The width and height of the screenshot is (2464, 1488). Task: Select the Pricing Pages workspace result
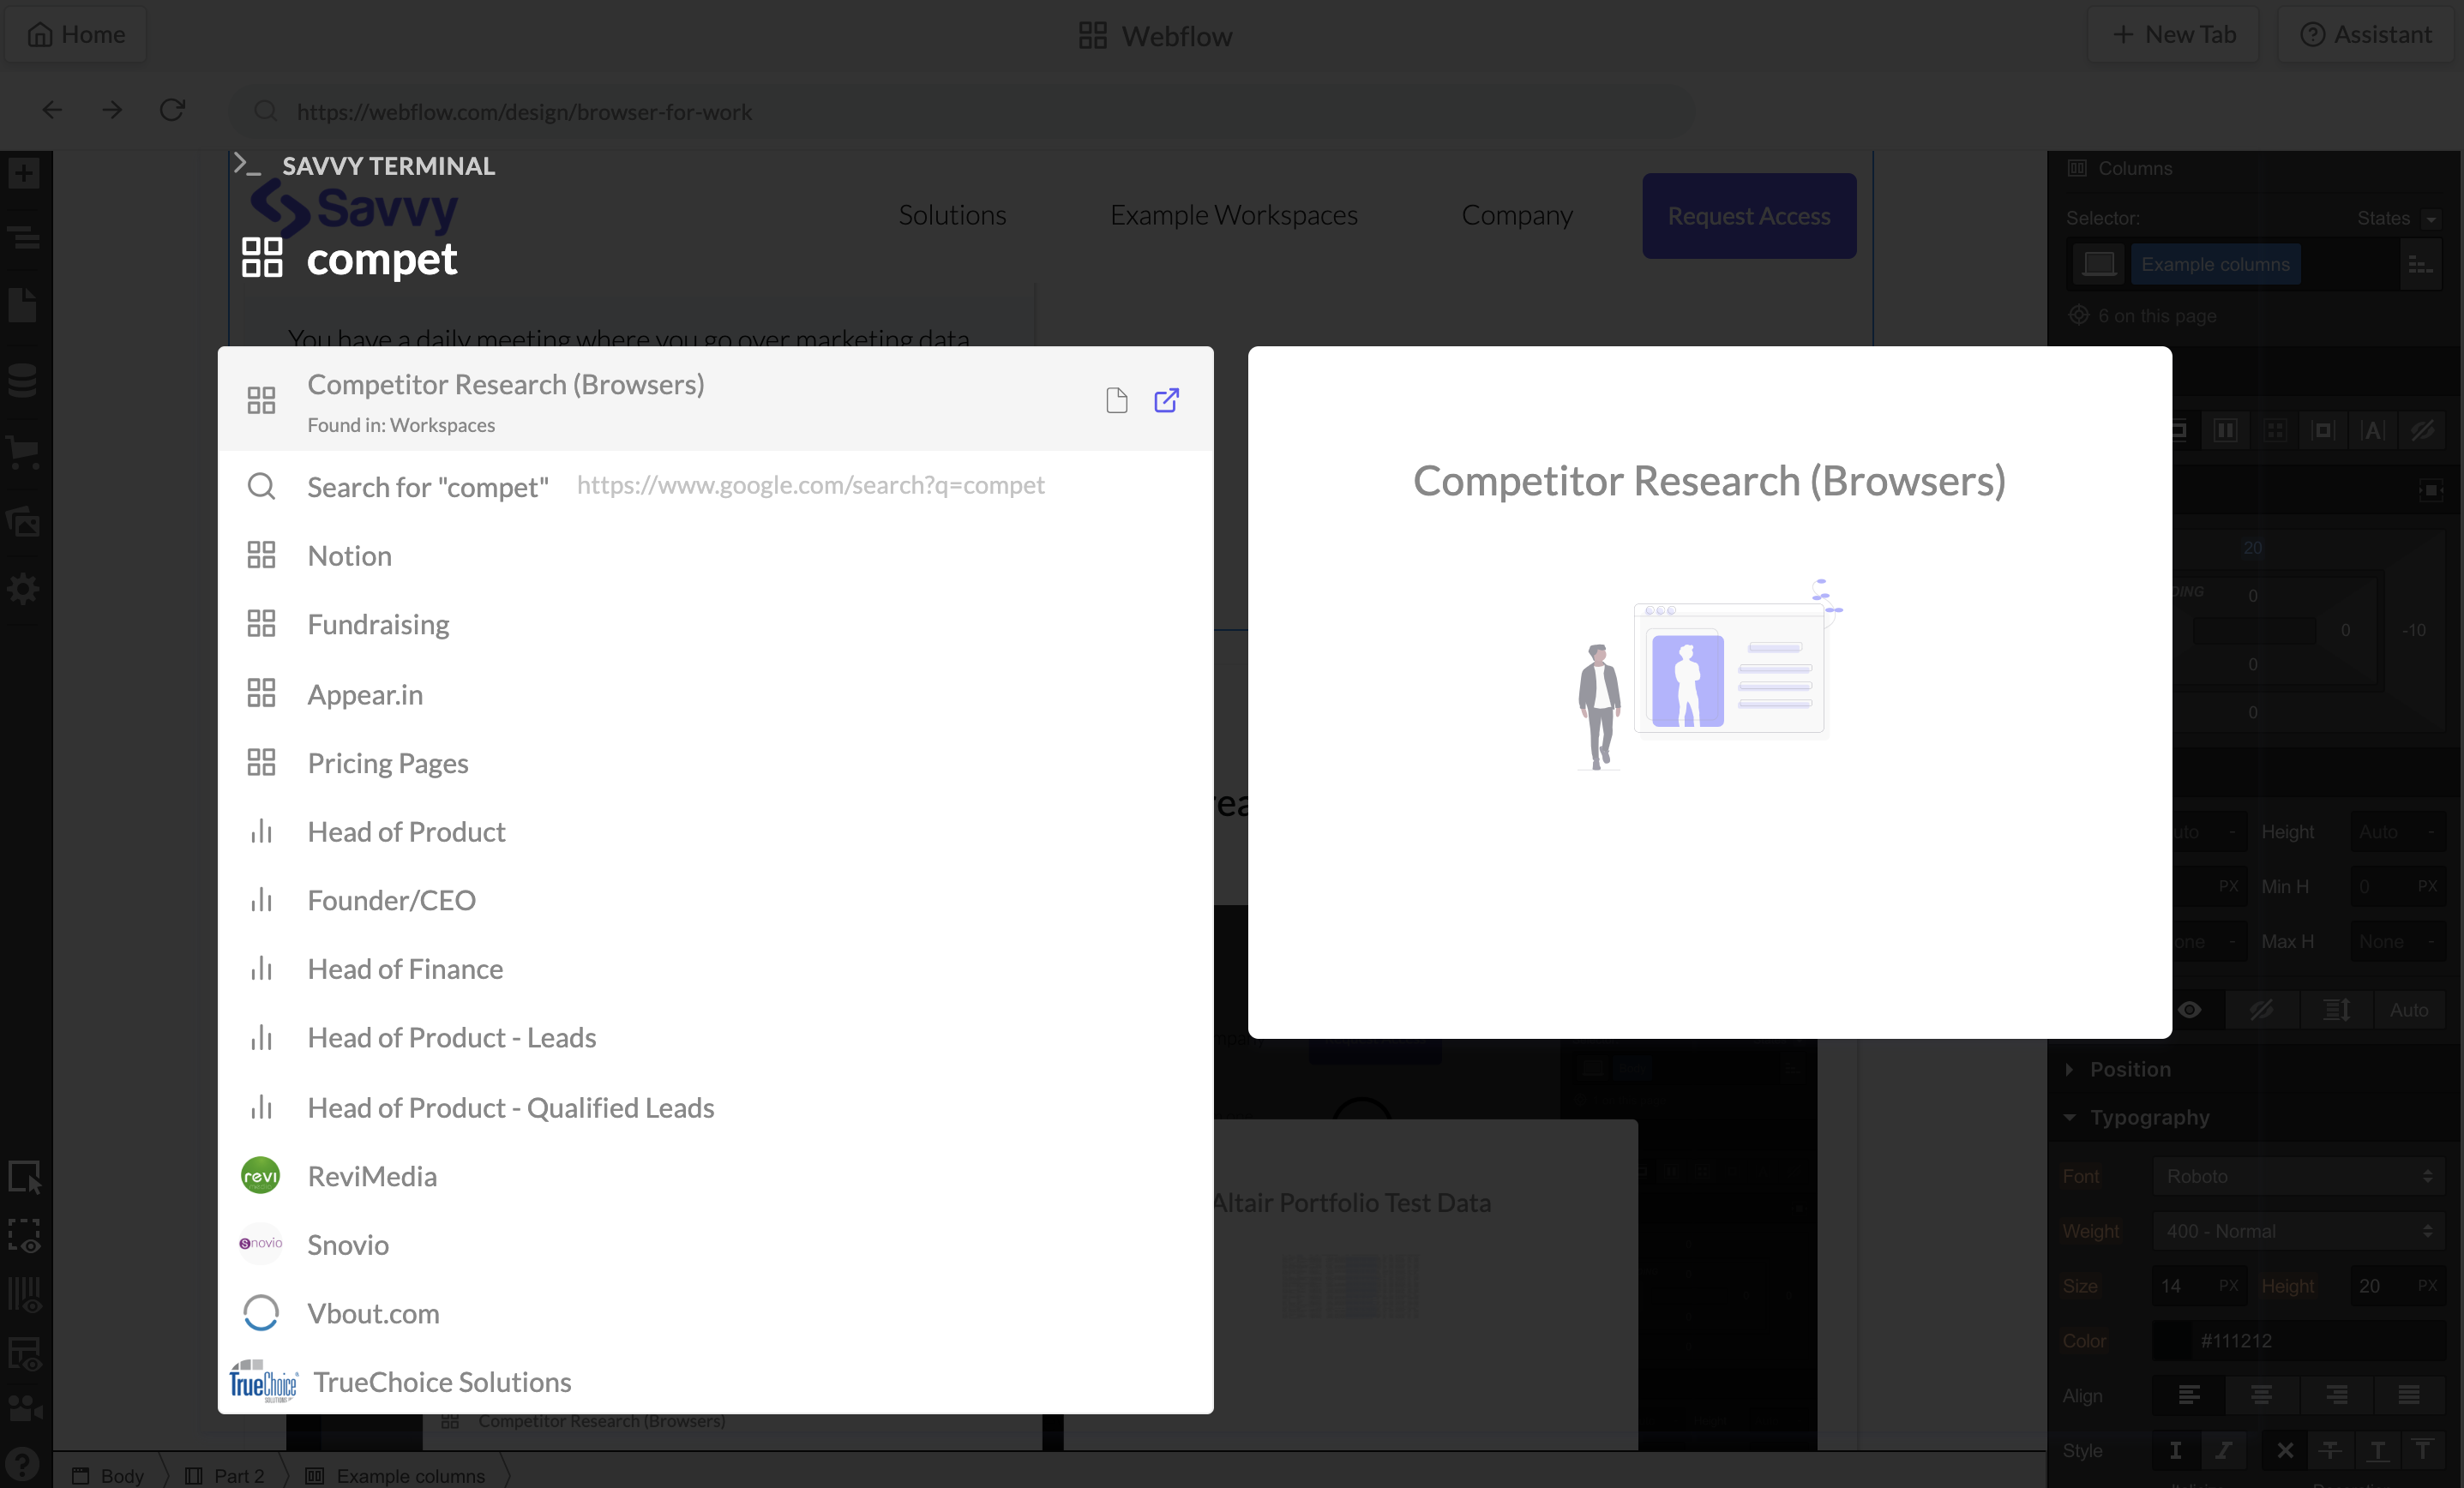(716, 763)
